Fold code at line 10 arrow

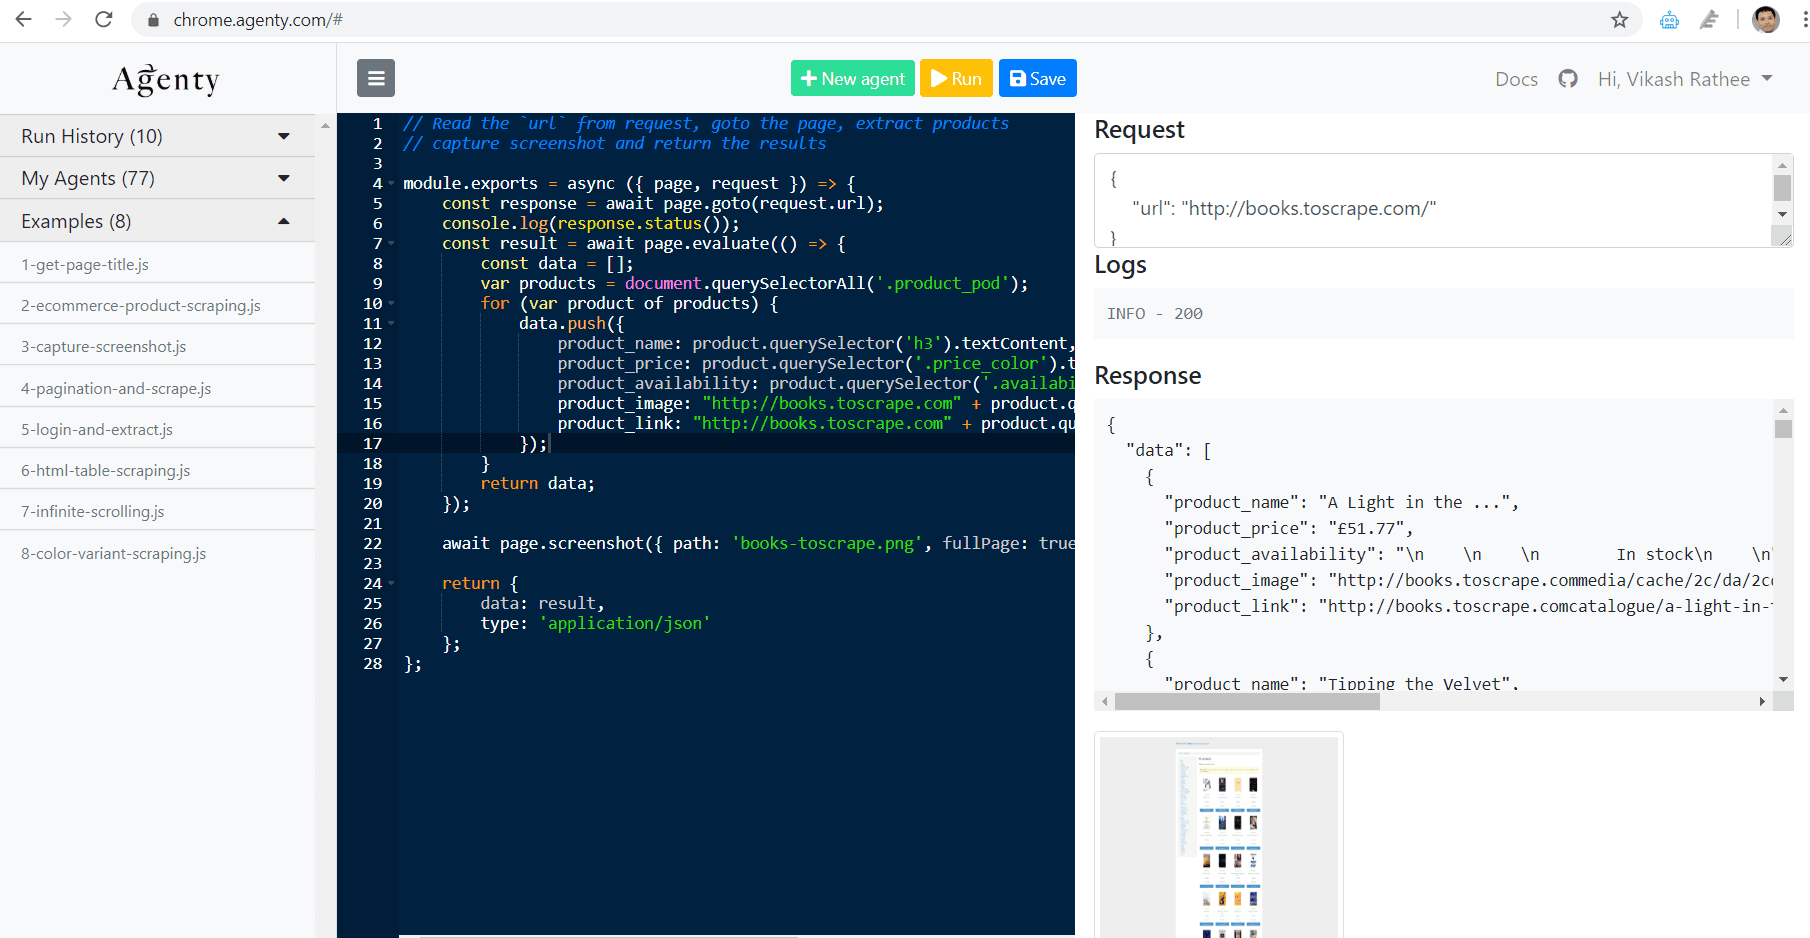[391, 304]
